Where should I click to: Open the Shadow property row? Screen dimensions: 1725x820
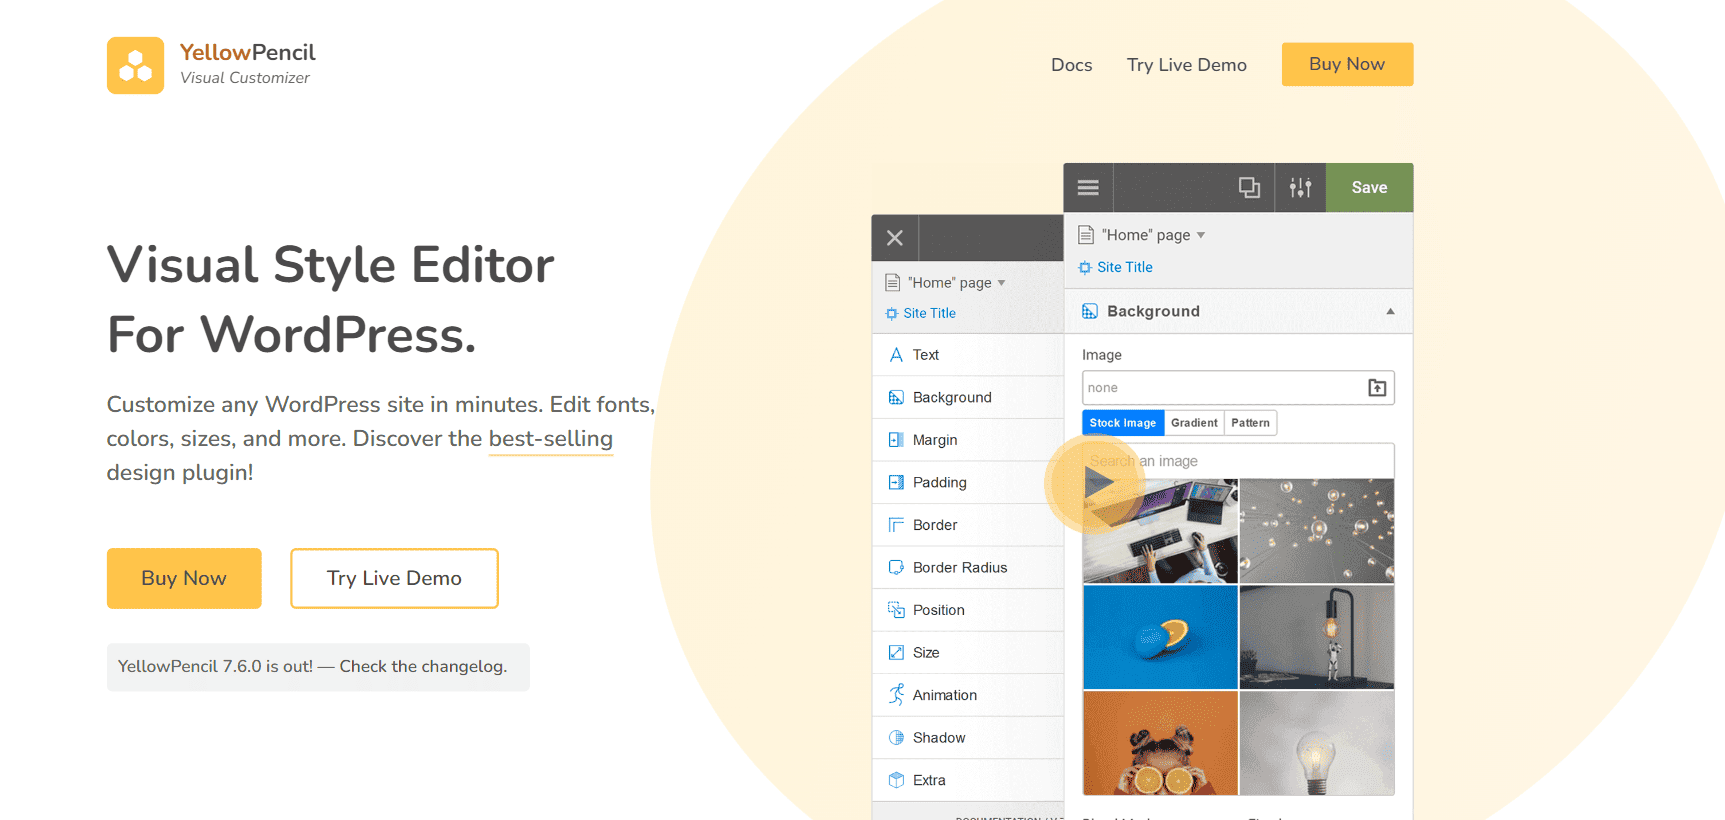[x=968, y=737]
